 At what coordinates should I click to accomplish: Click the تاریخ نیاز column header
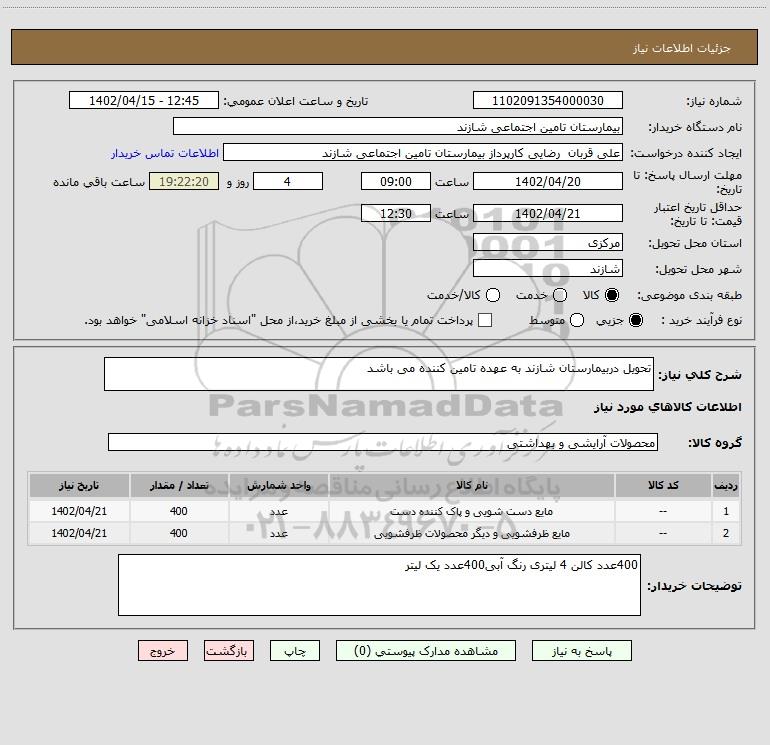pos(79,485)
